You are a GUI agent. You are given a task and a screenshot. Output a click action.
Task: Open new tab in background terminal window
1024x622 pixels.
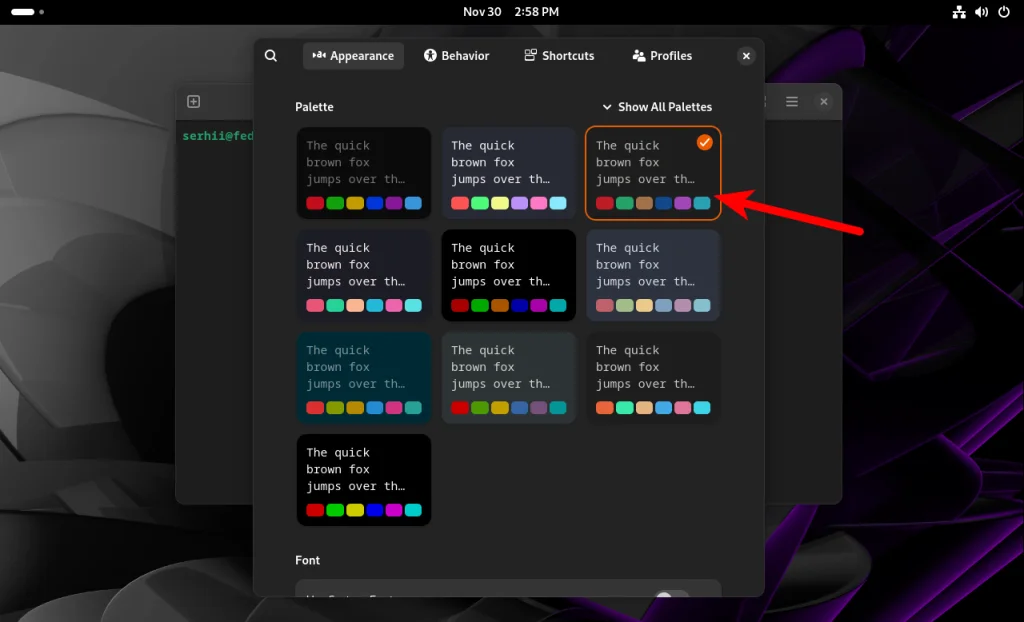pos(193,101)
